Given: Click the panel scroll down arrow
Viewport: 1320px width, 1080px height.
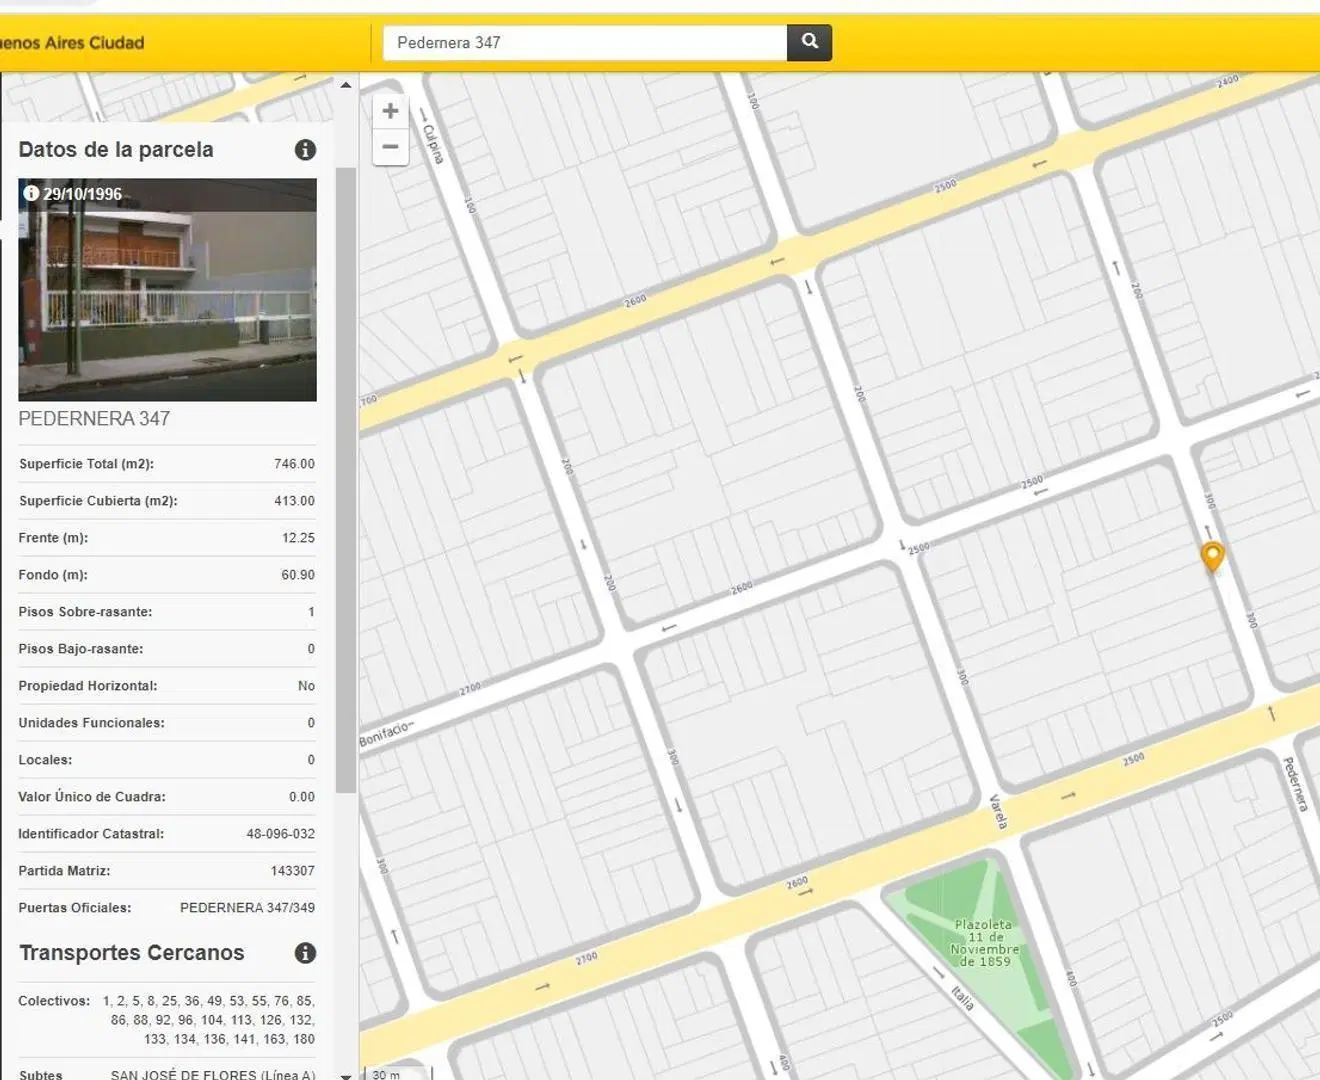Looking at the screenshot, I should pyautogui.click(x=346, y=1075).
